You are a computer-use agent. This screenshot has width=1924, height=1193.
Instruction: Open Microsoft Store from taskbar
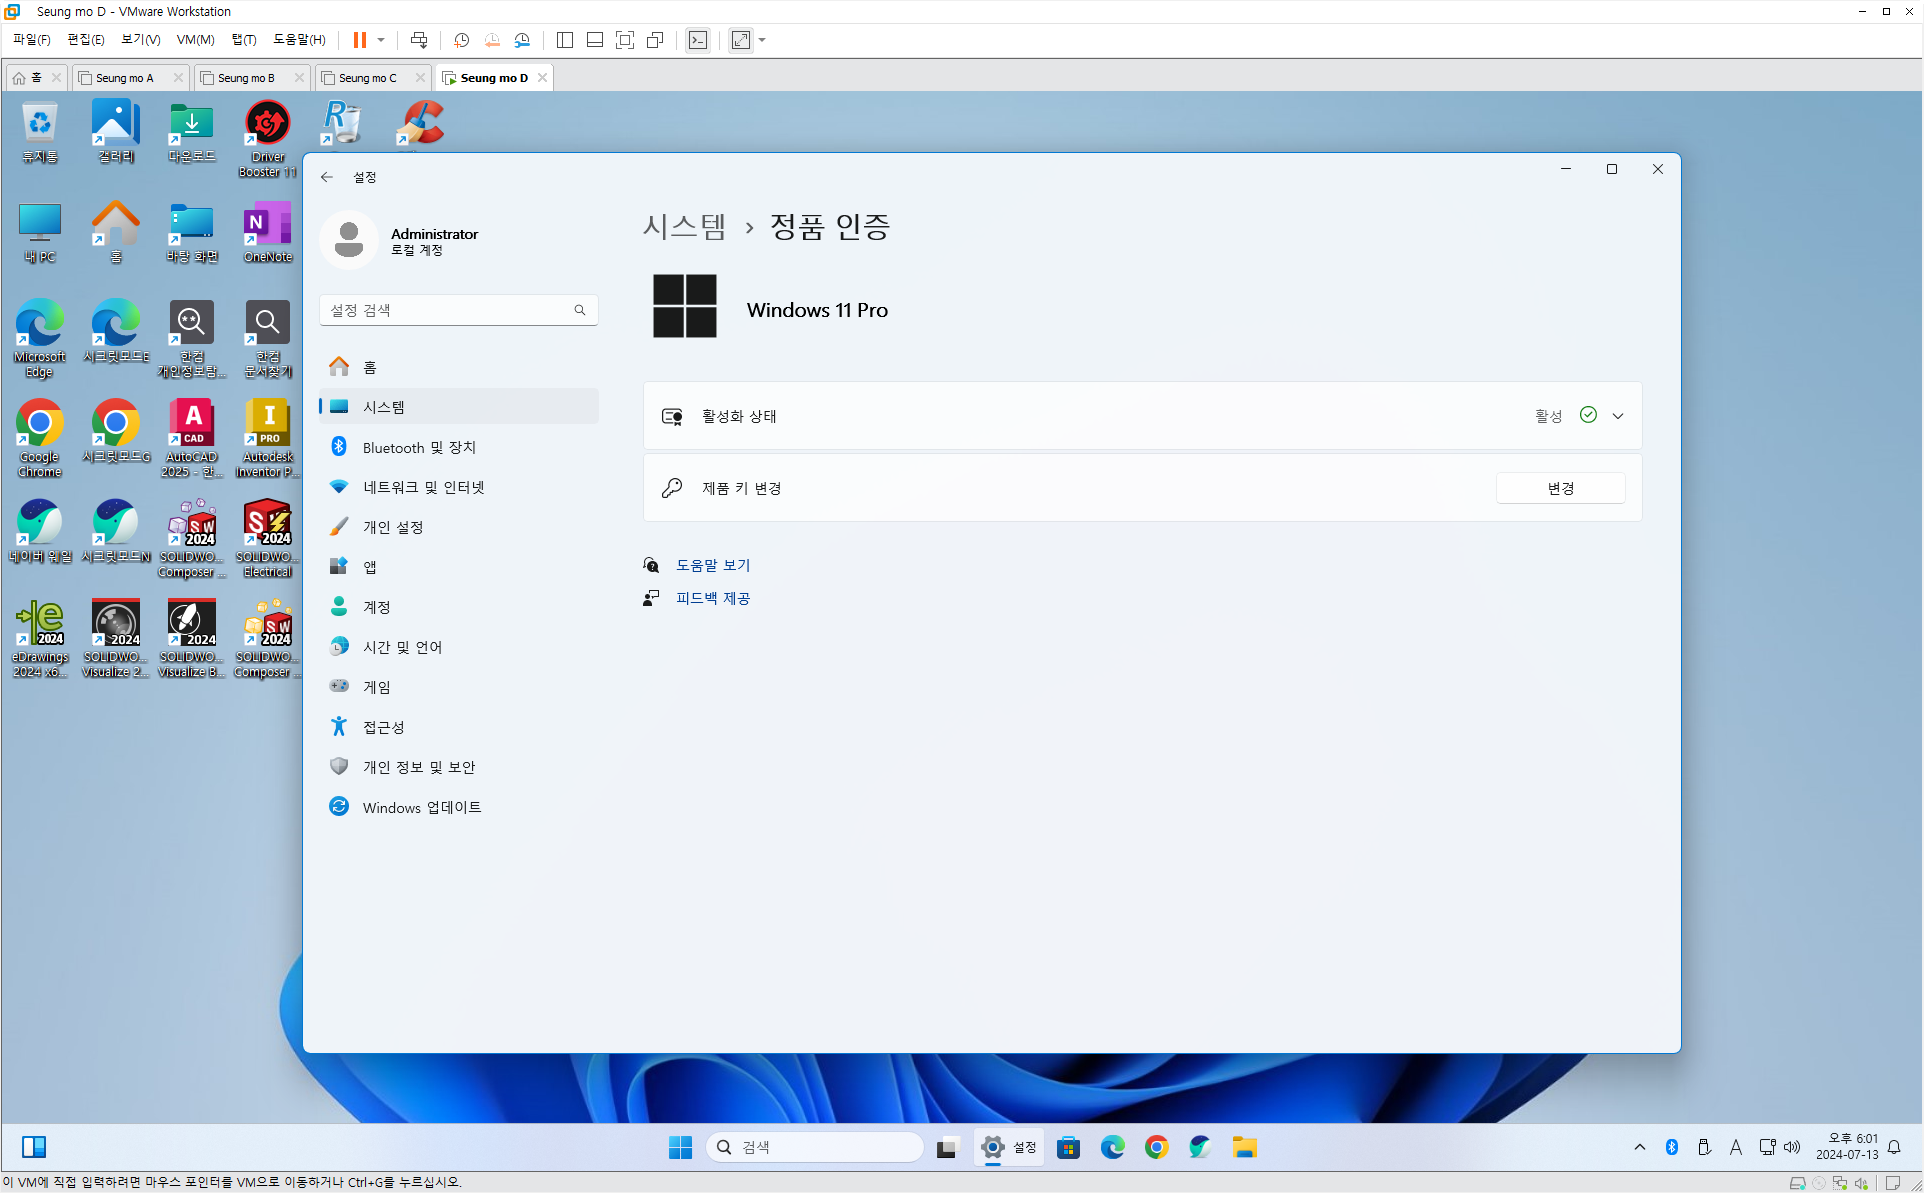coord(1068,1147)
